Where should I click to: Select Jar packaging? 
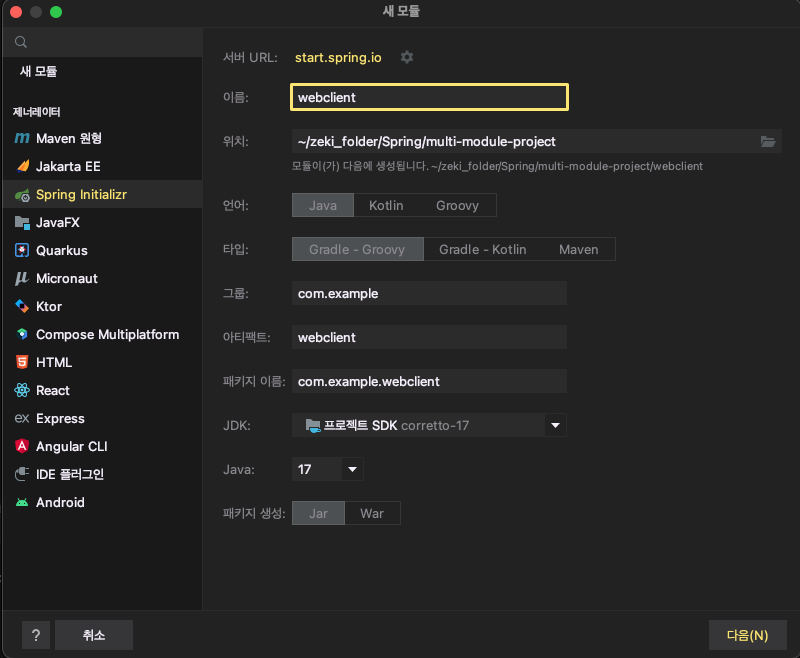pyautogui.click(x=318, y=513)
